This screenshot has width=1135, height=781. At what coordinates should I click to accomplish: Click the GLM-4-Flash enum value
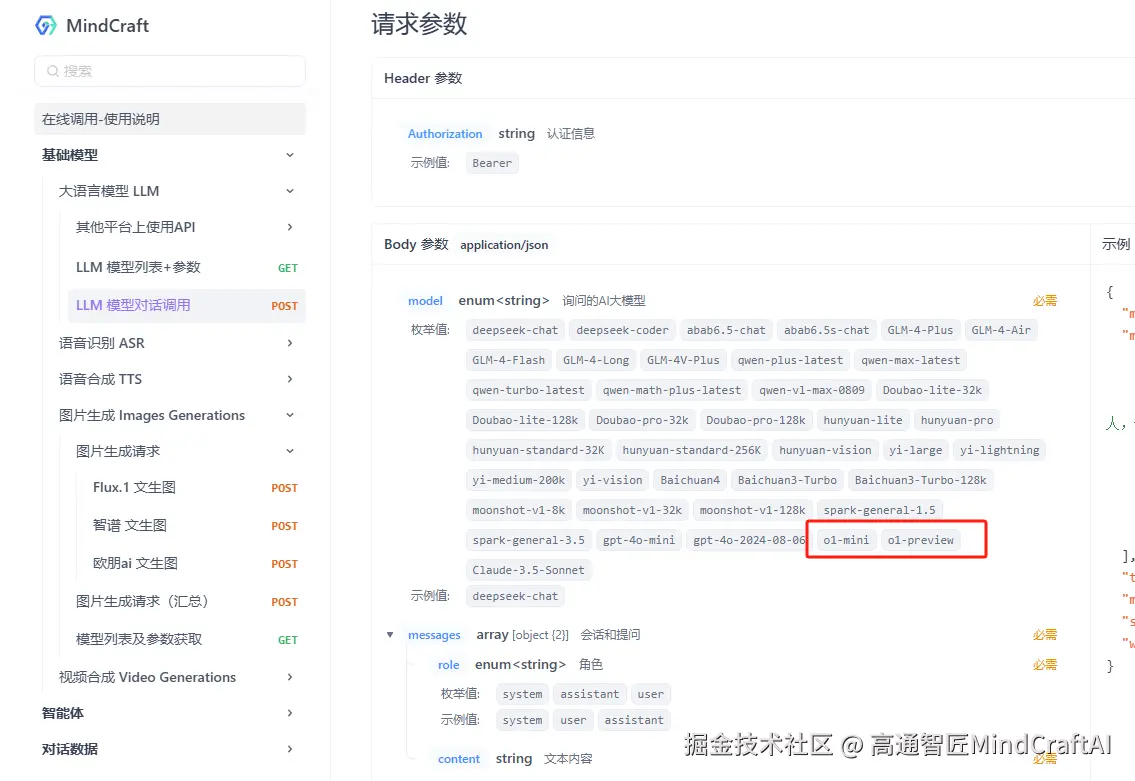point(509,360)
